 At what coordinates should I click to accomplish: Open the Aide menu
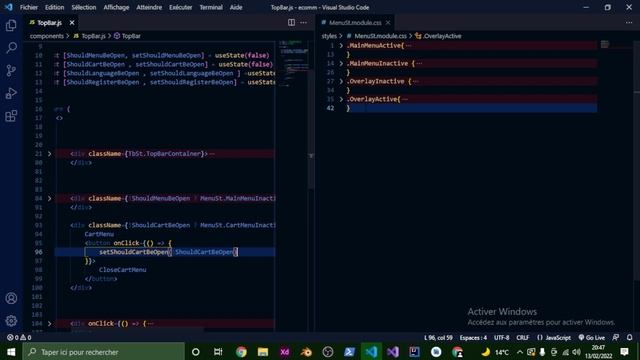point(236,7)
